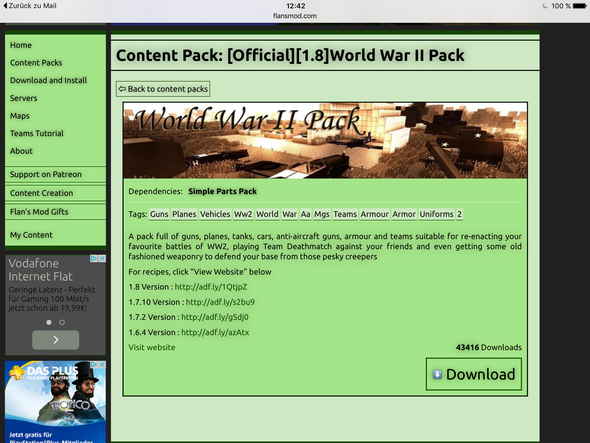Close the Vodafone ad with X icon
Viewport: 590px width, 443px height.
coord(102,259)
